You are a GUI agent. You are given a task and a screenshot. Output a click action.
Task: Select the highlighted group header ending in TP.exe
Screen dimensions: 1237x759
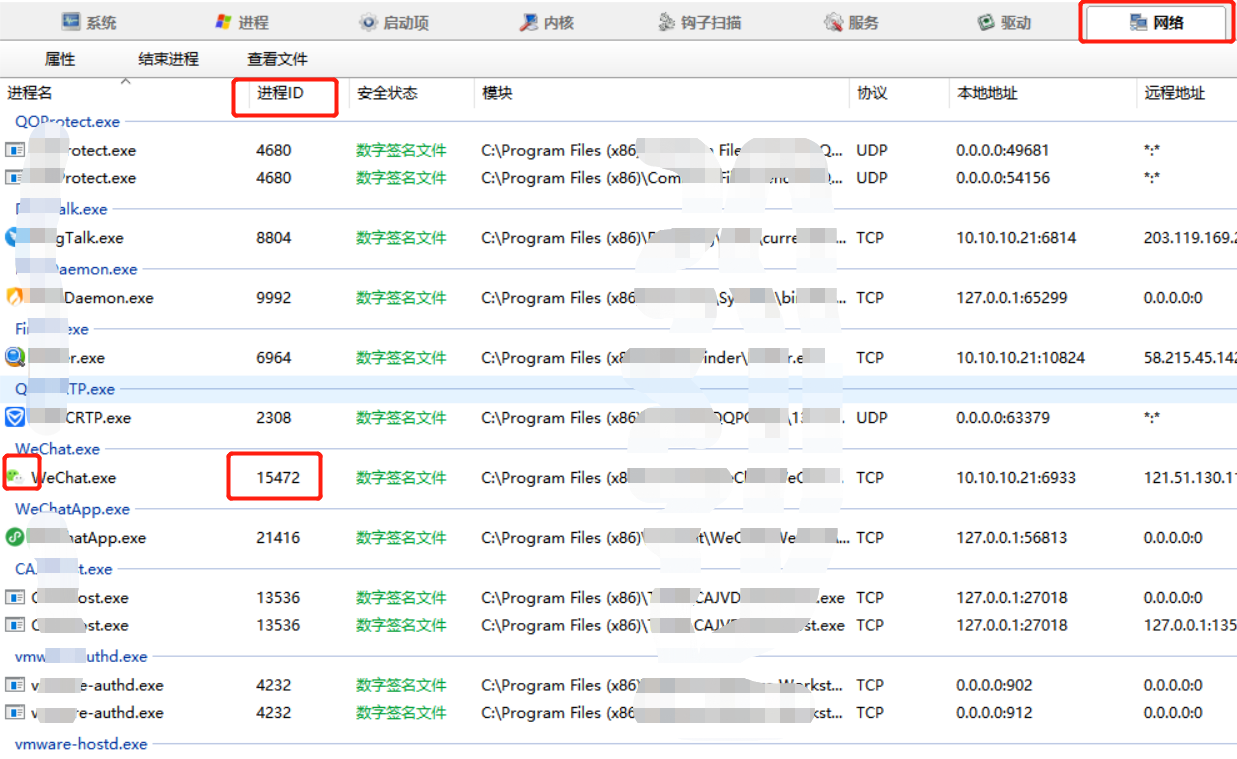(x=65, y=389)
